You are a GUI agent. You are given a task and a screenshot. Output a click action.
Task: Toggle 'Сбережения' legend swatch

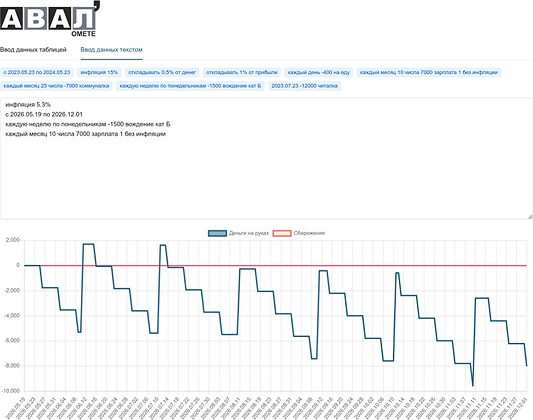(282, 233)
